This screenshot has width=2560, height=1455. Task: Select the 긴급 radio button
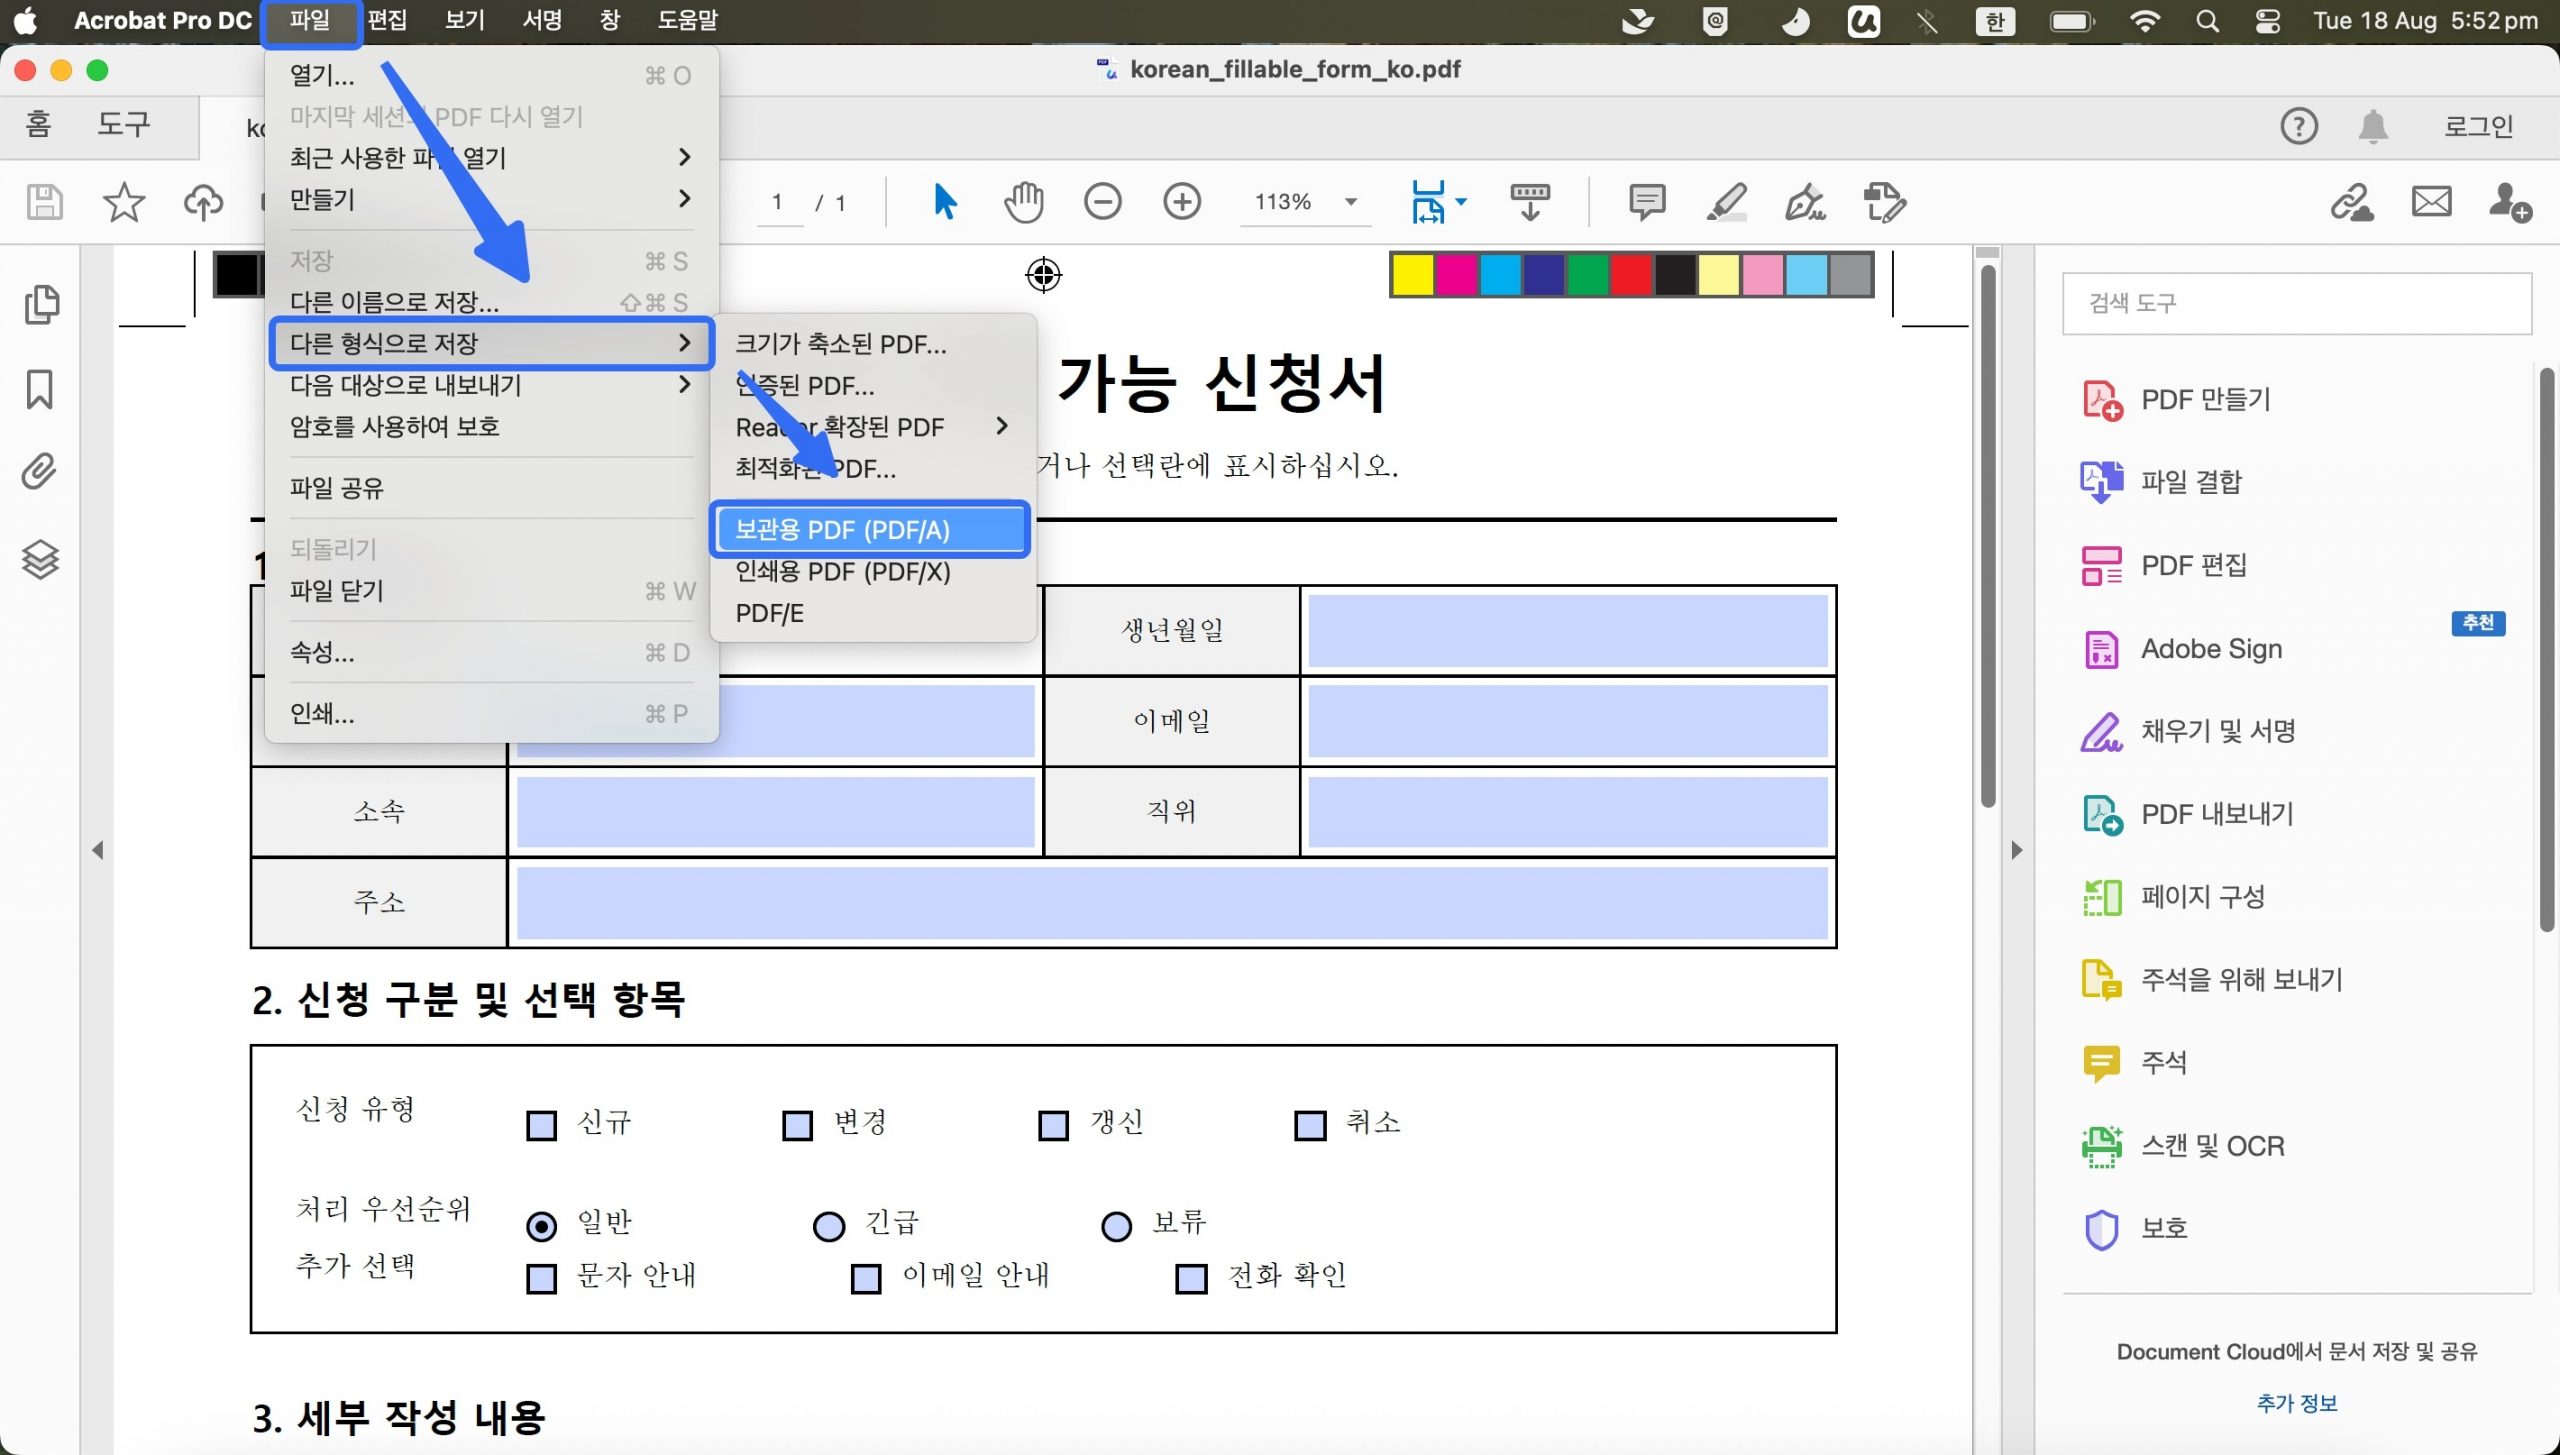(x=829, y=1226)
